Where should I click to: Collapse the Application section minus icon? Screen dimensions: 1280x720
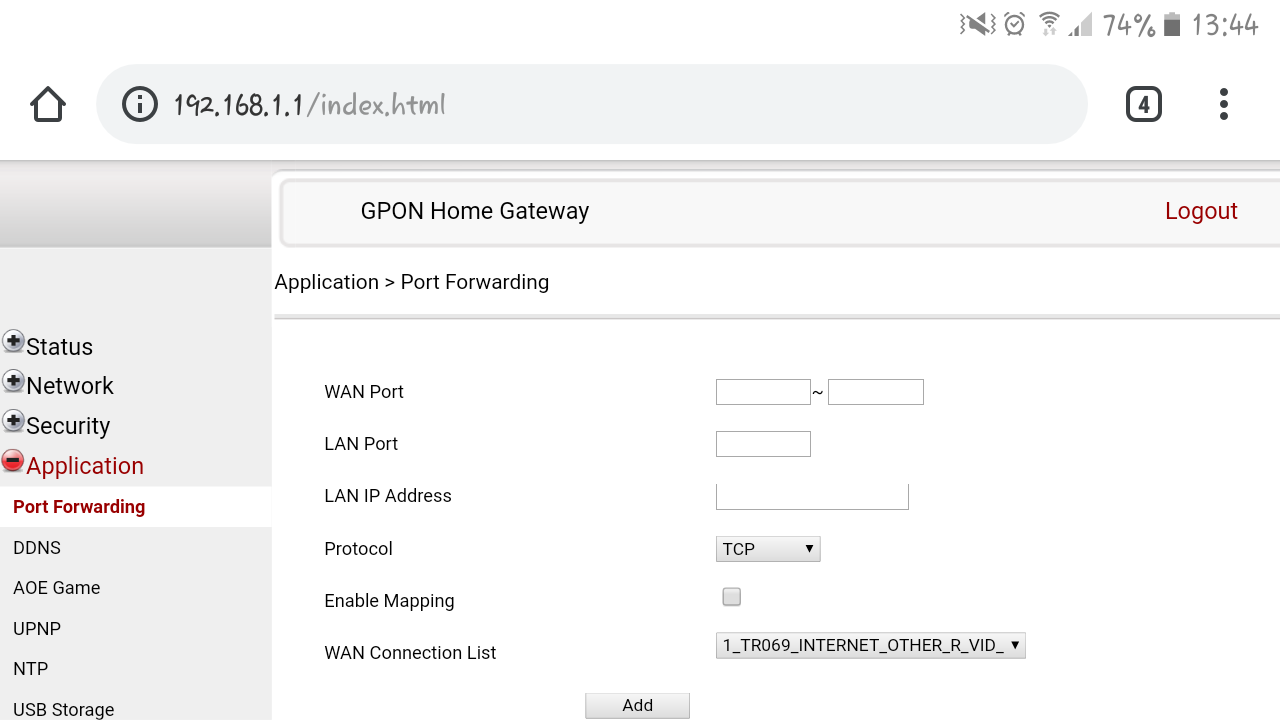click(x=14, y=461)
